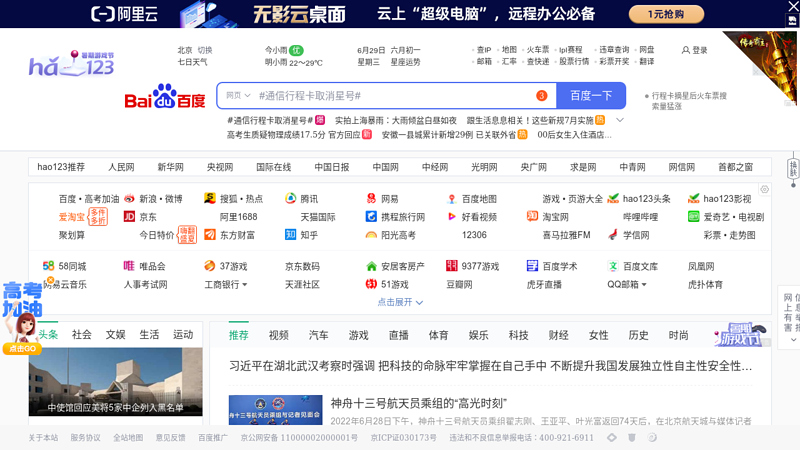Open the embassy news photo thumbnail
Screen dimensions: 800x450
[x=115, y=382]
